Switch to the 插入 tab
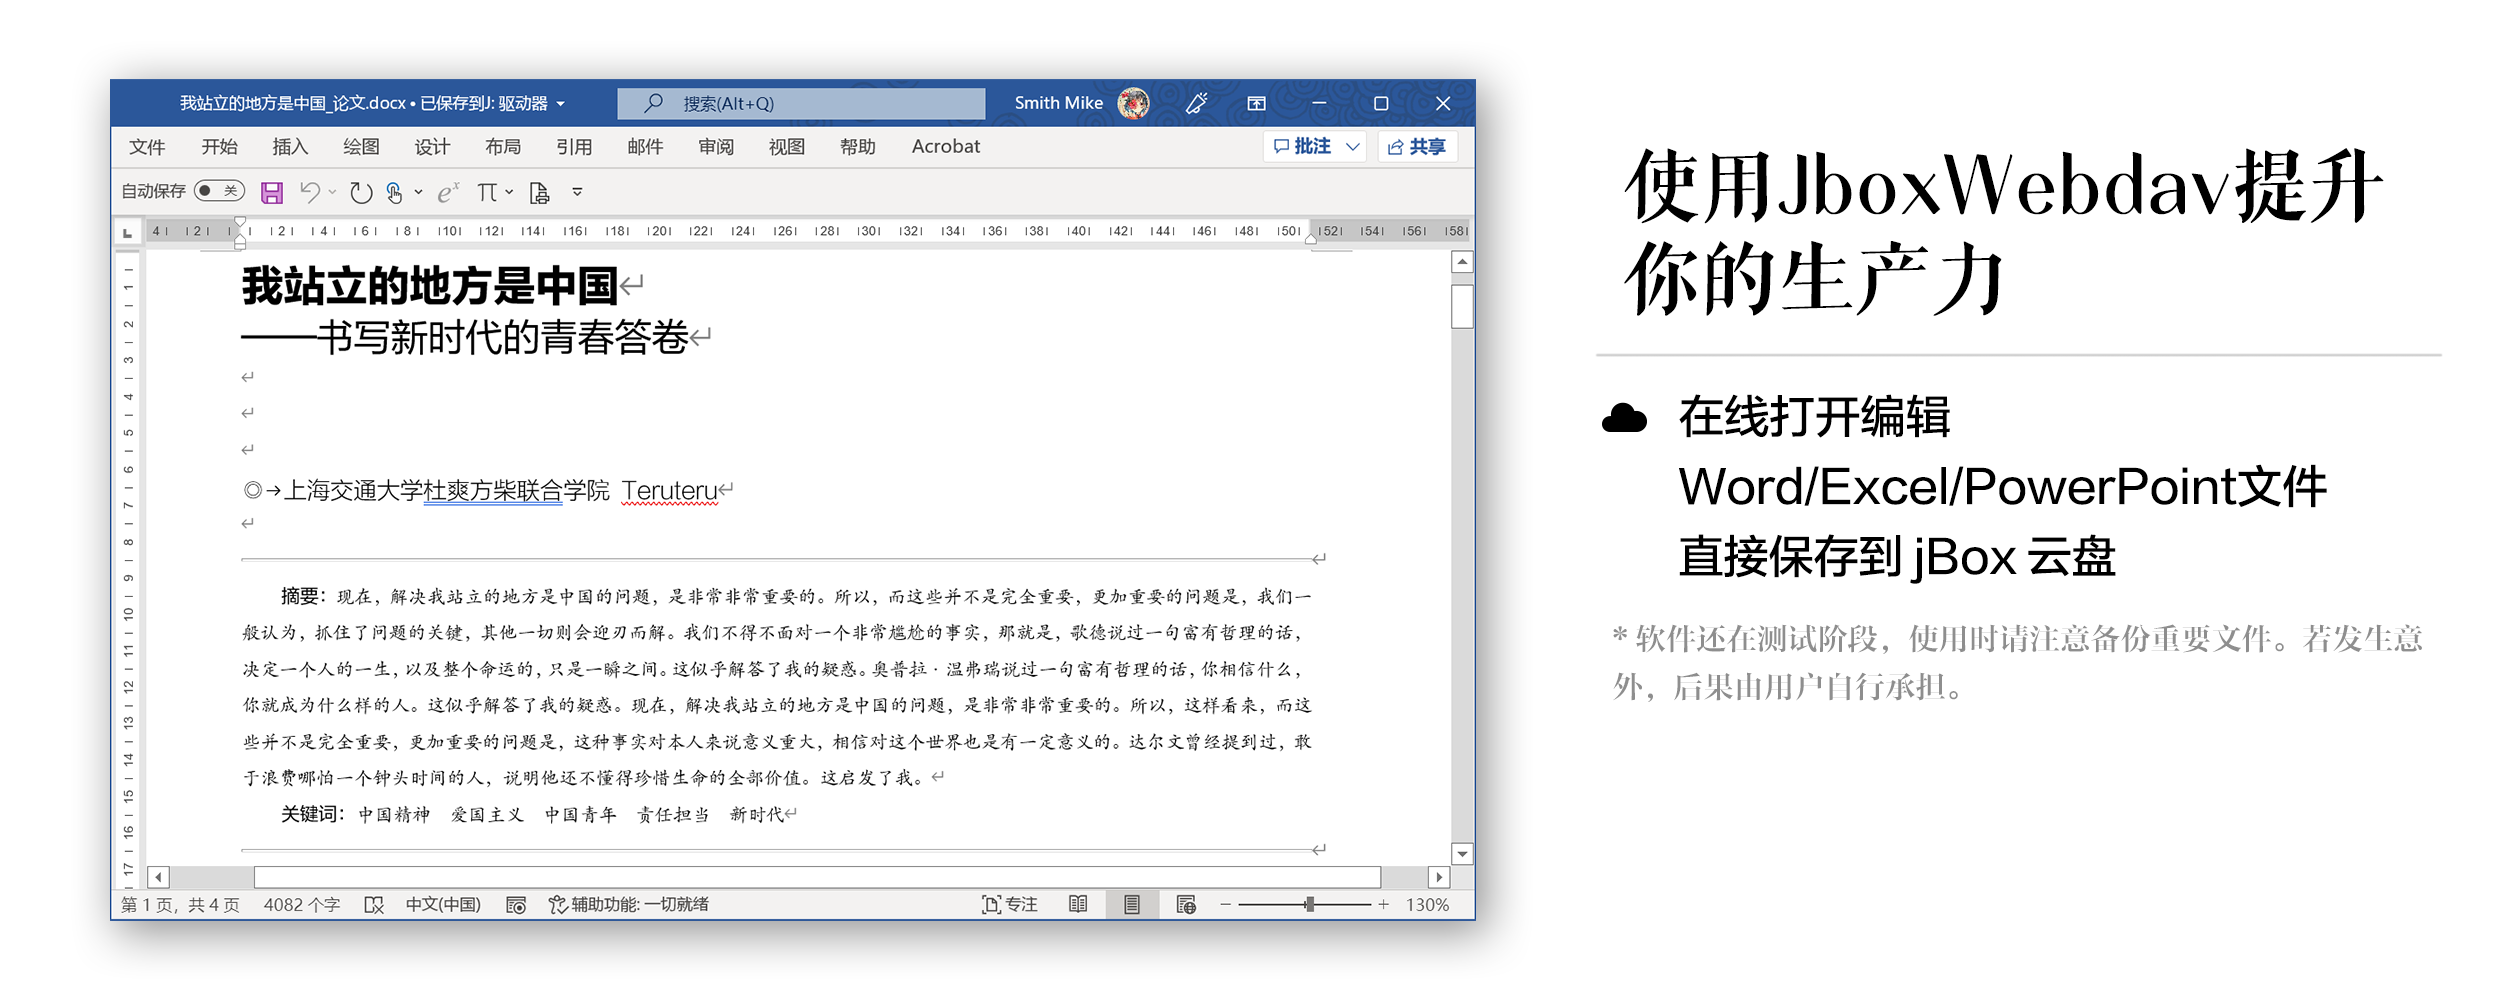The height and width of the screenshot is (1000, 2500). pyautogui.click(x=290, y=147)
